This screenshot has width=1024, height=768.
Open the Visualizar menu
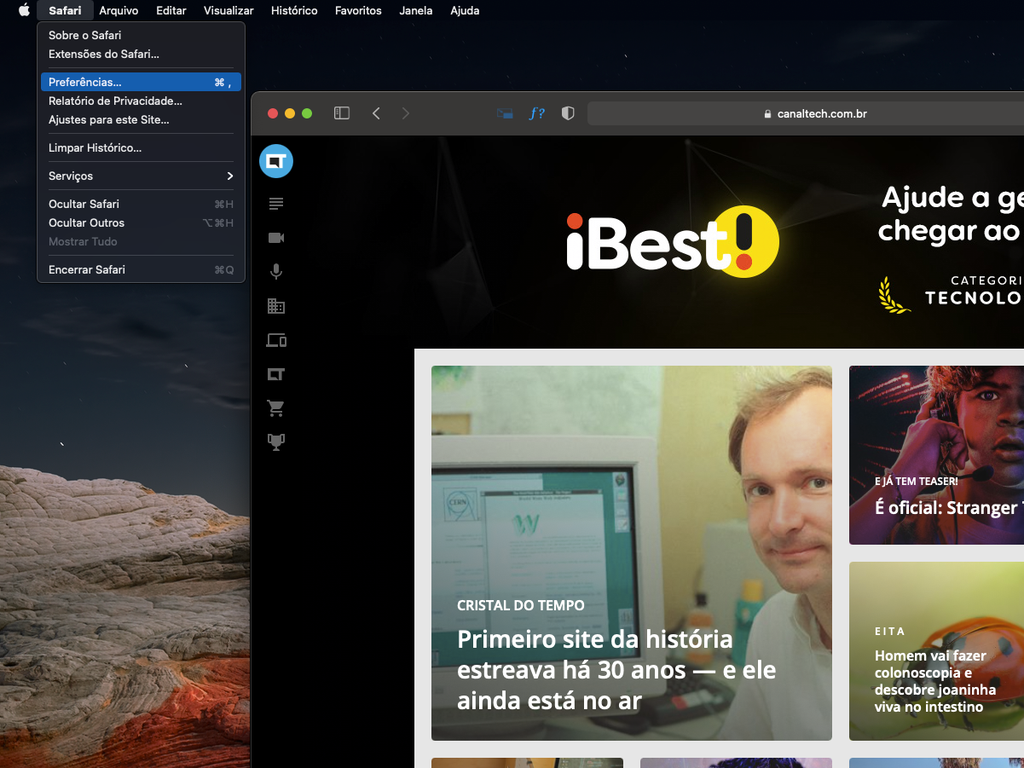click(x=229, y=10)
